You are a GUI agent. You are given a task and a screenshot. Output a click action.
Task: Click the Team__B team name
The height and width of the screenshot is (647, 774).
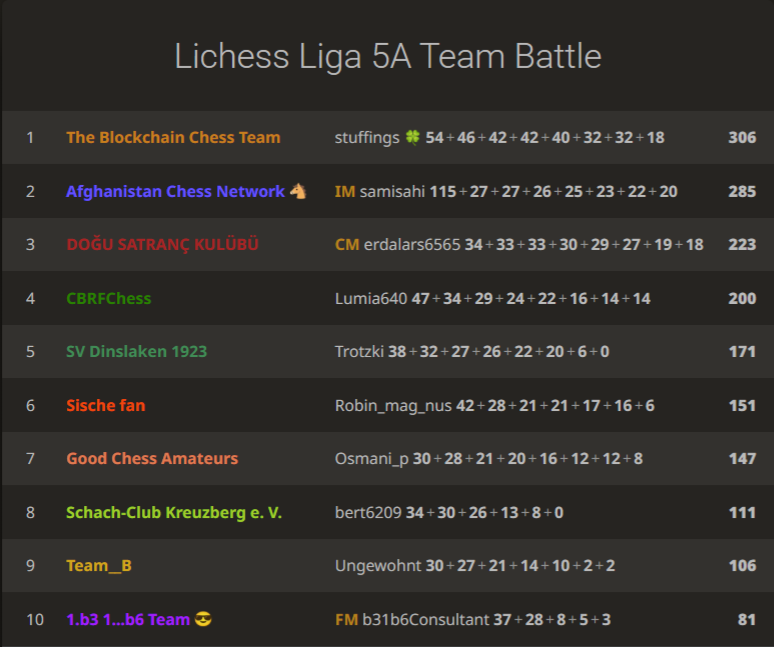pyautogui.click(x=99, y=566)
